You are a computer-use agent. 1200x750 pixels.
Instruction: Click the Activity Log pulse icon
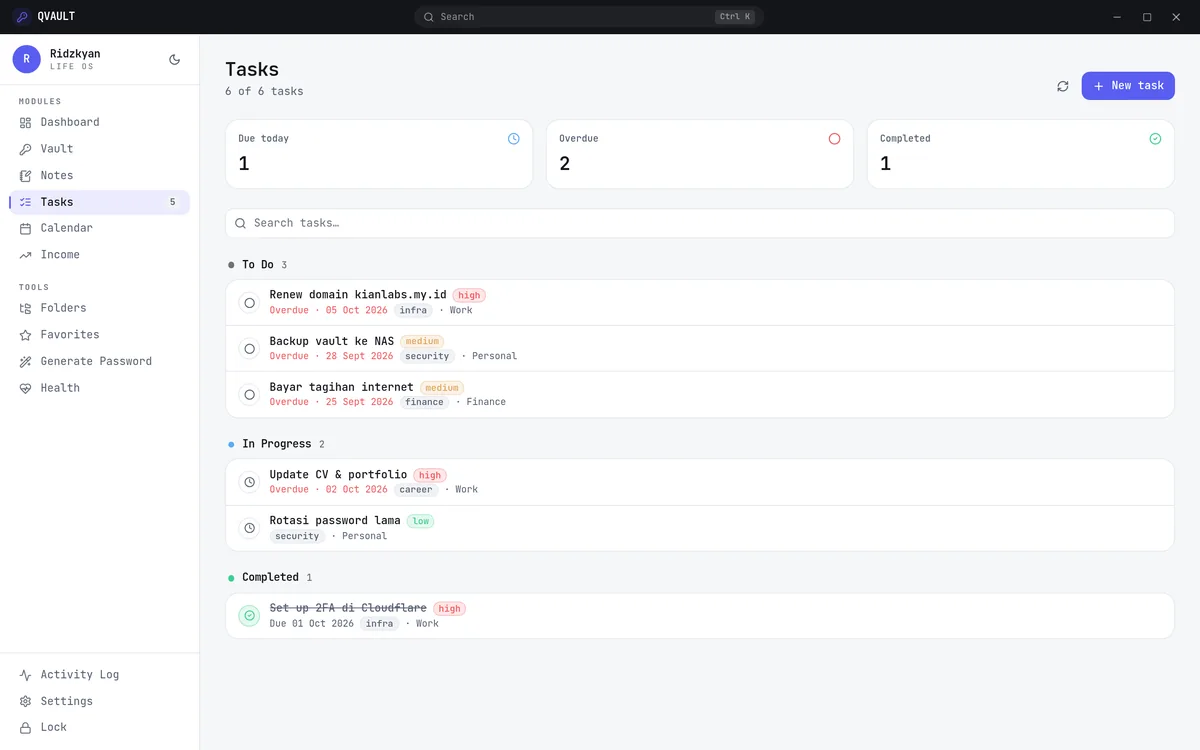26,675
